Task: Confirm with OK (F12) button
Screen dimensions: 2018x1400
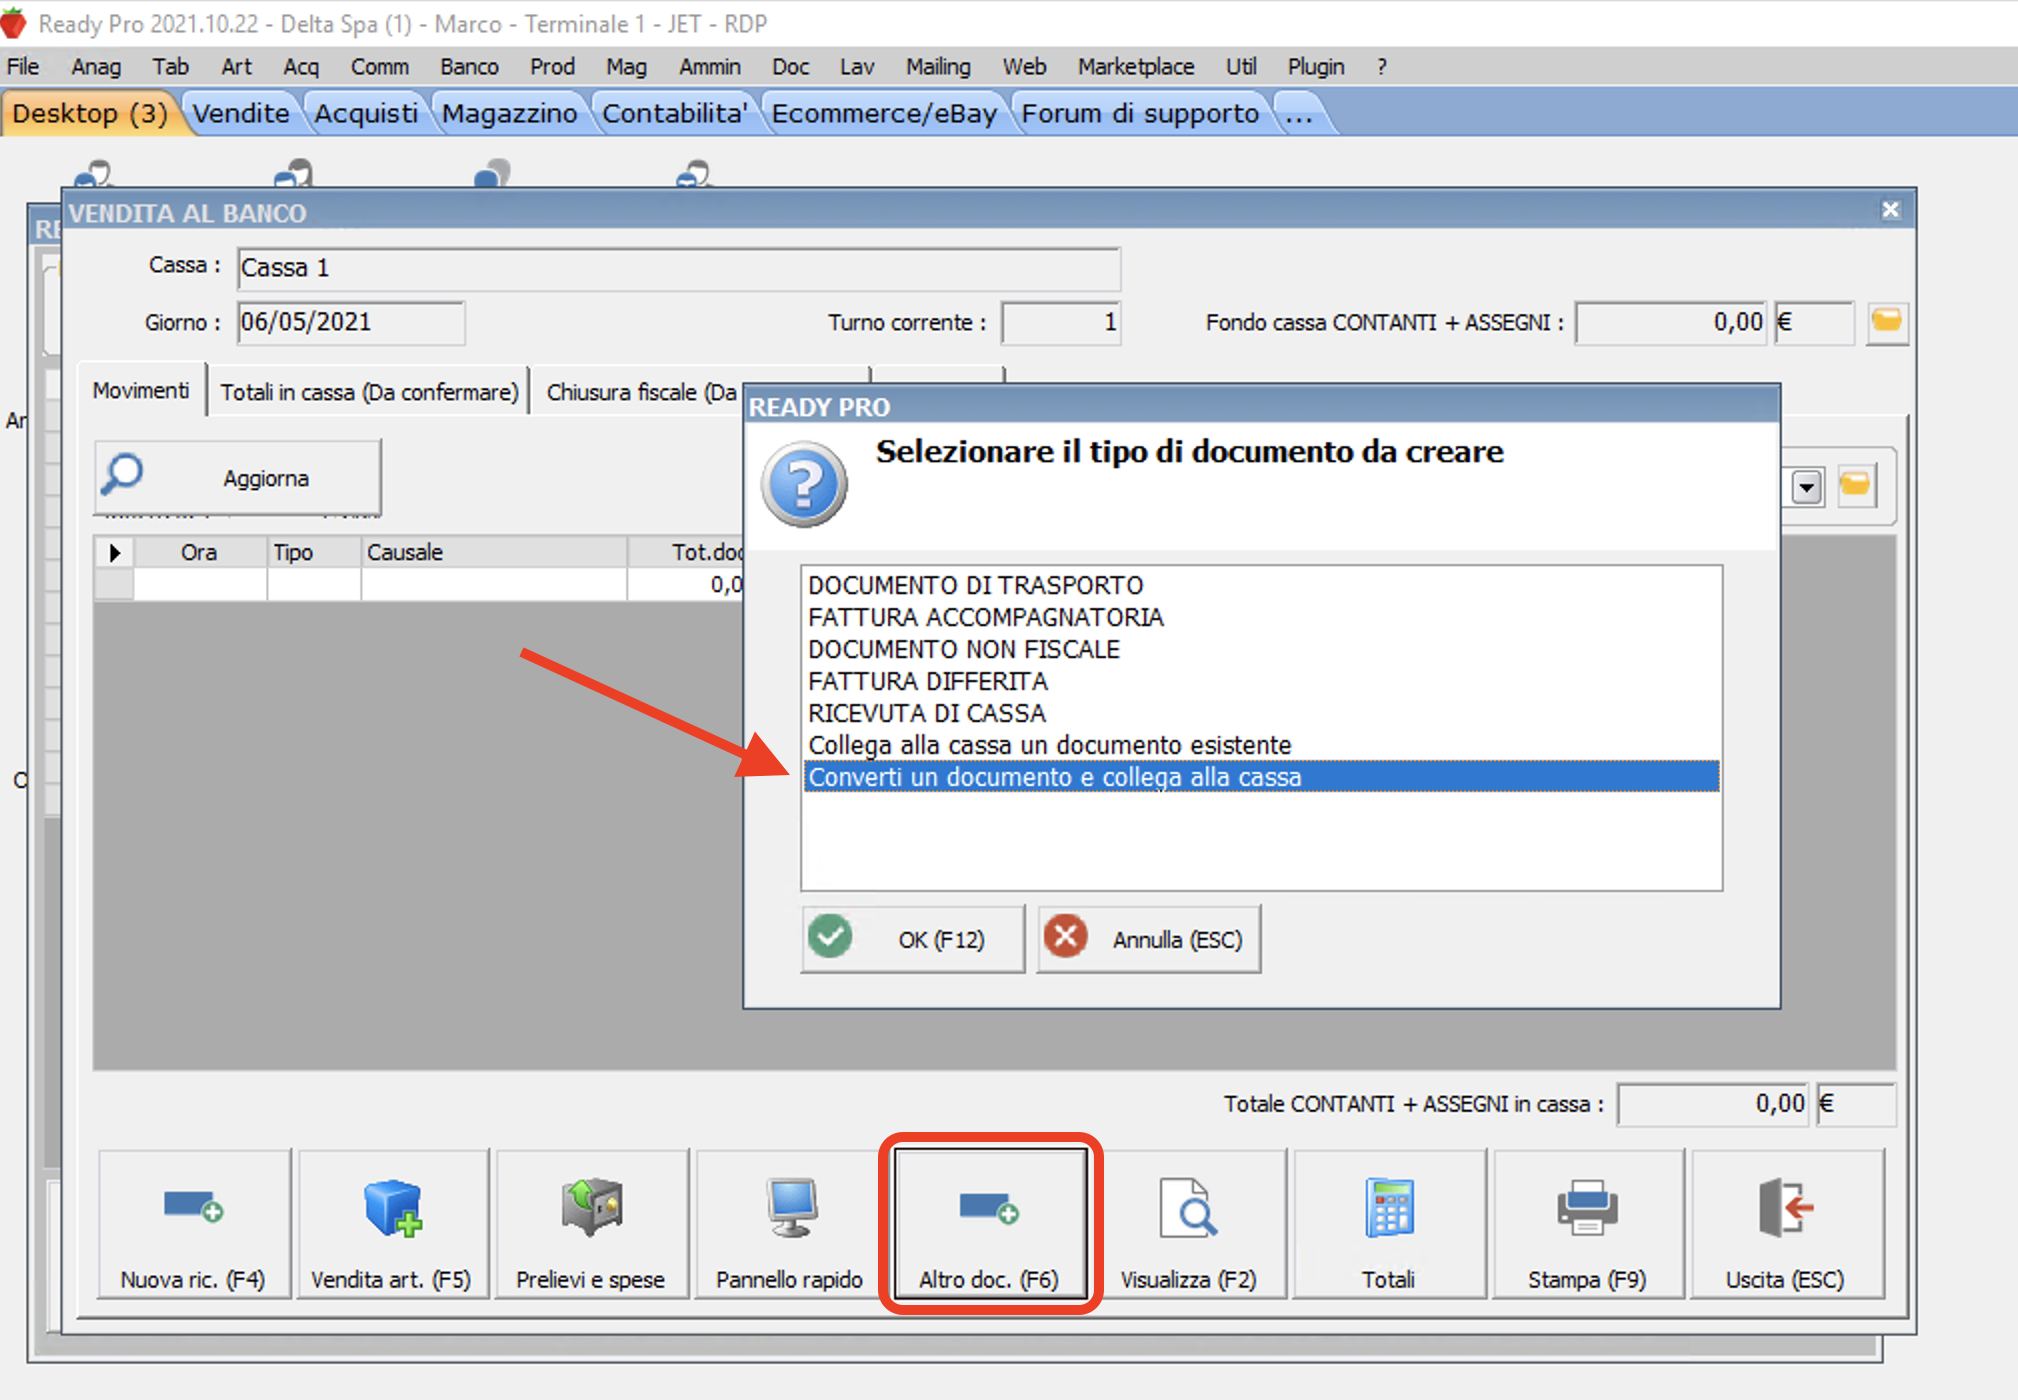Action: (x=913, y=938)
